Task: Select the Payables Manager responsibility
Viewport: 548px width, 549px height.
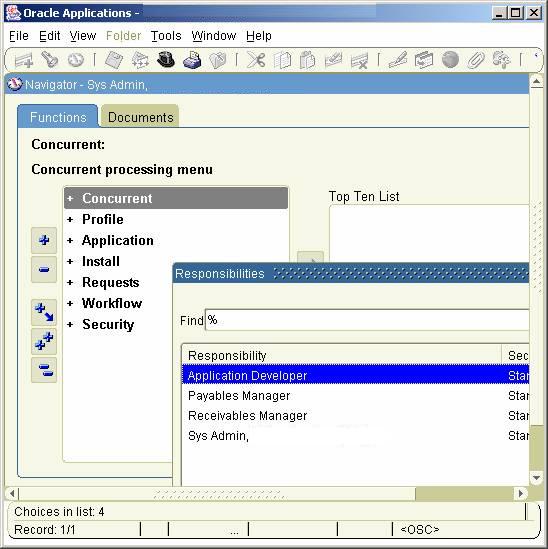Action: pos(355,396)
